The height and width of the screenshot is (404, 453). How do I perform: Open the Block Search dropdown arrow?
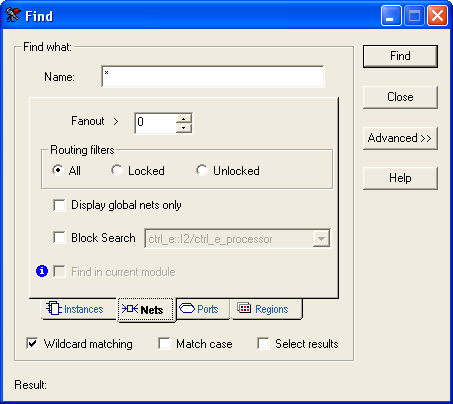click(321, 239)
